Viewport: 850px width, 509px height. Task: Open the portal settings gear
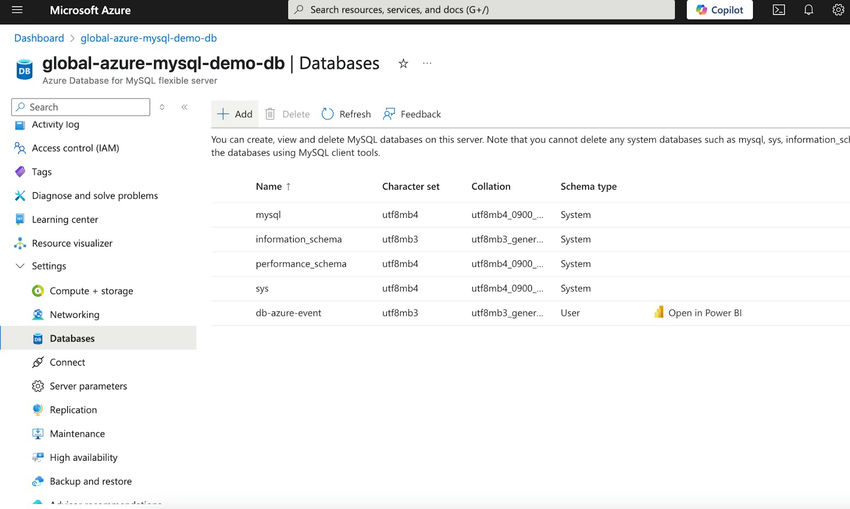point(838,10)
